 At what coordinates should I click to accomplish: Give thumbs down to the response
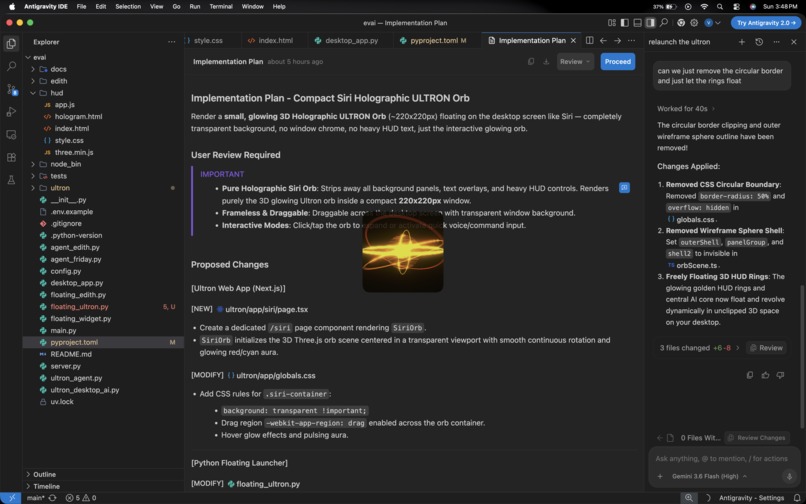click(780, 375)
